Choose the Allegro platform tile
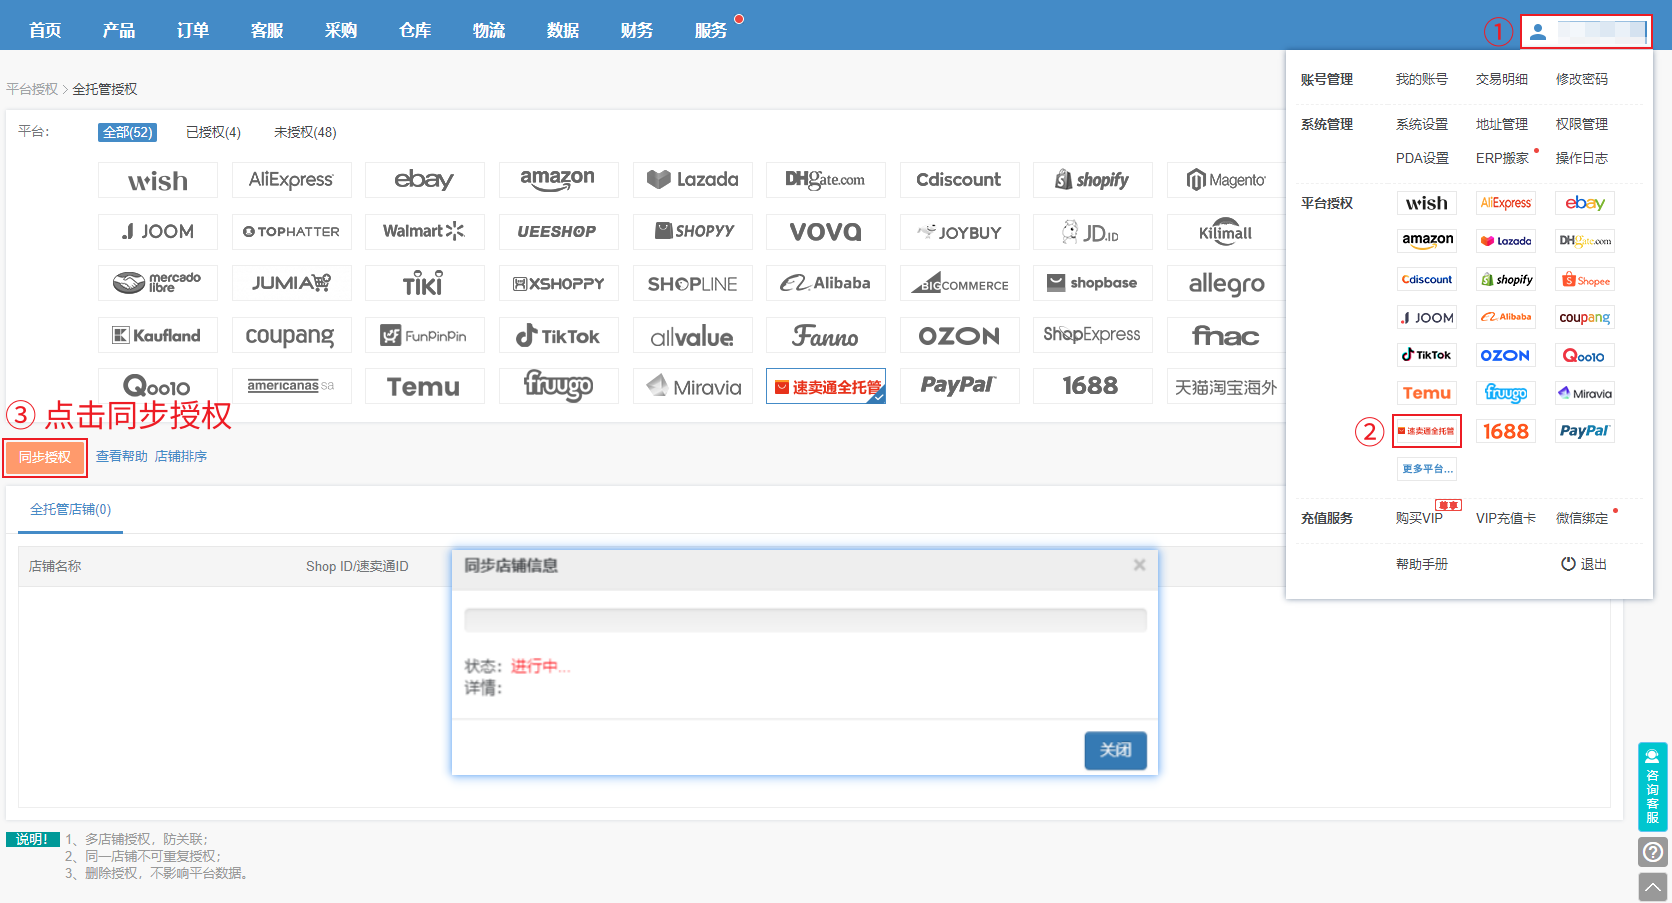 [1226, 283]
